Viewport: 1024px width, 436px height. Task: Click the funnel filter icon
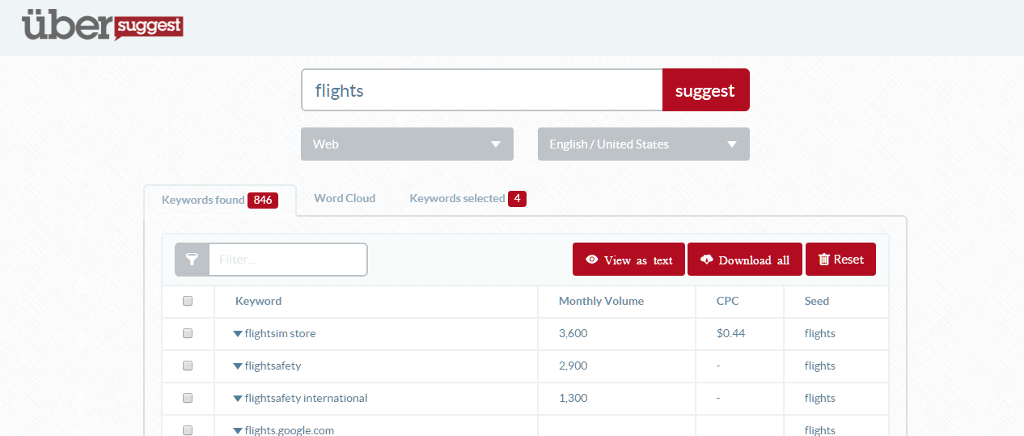[x=191, y=260]
